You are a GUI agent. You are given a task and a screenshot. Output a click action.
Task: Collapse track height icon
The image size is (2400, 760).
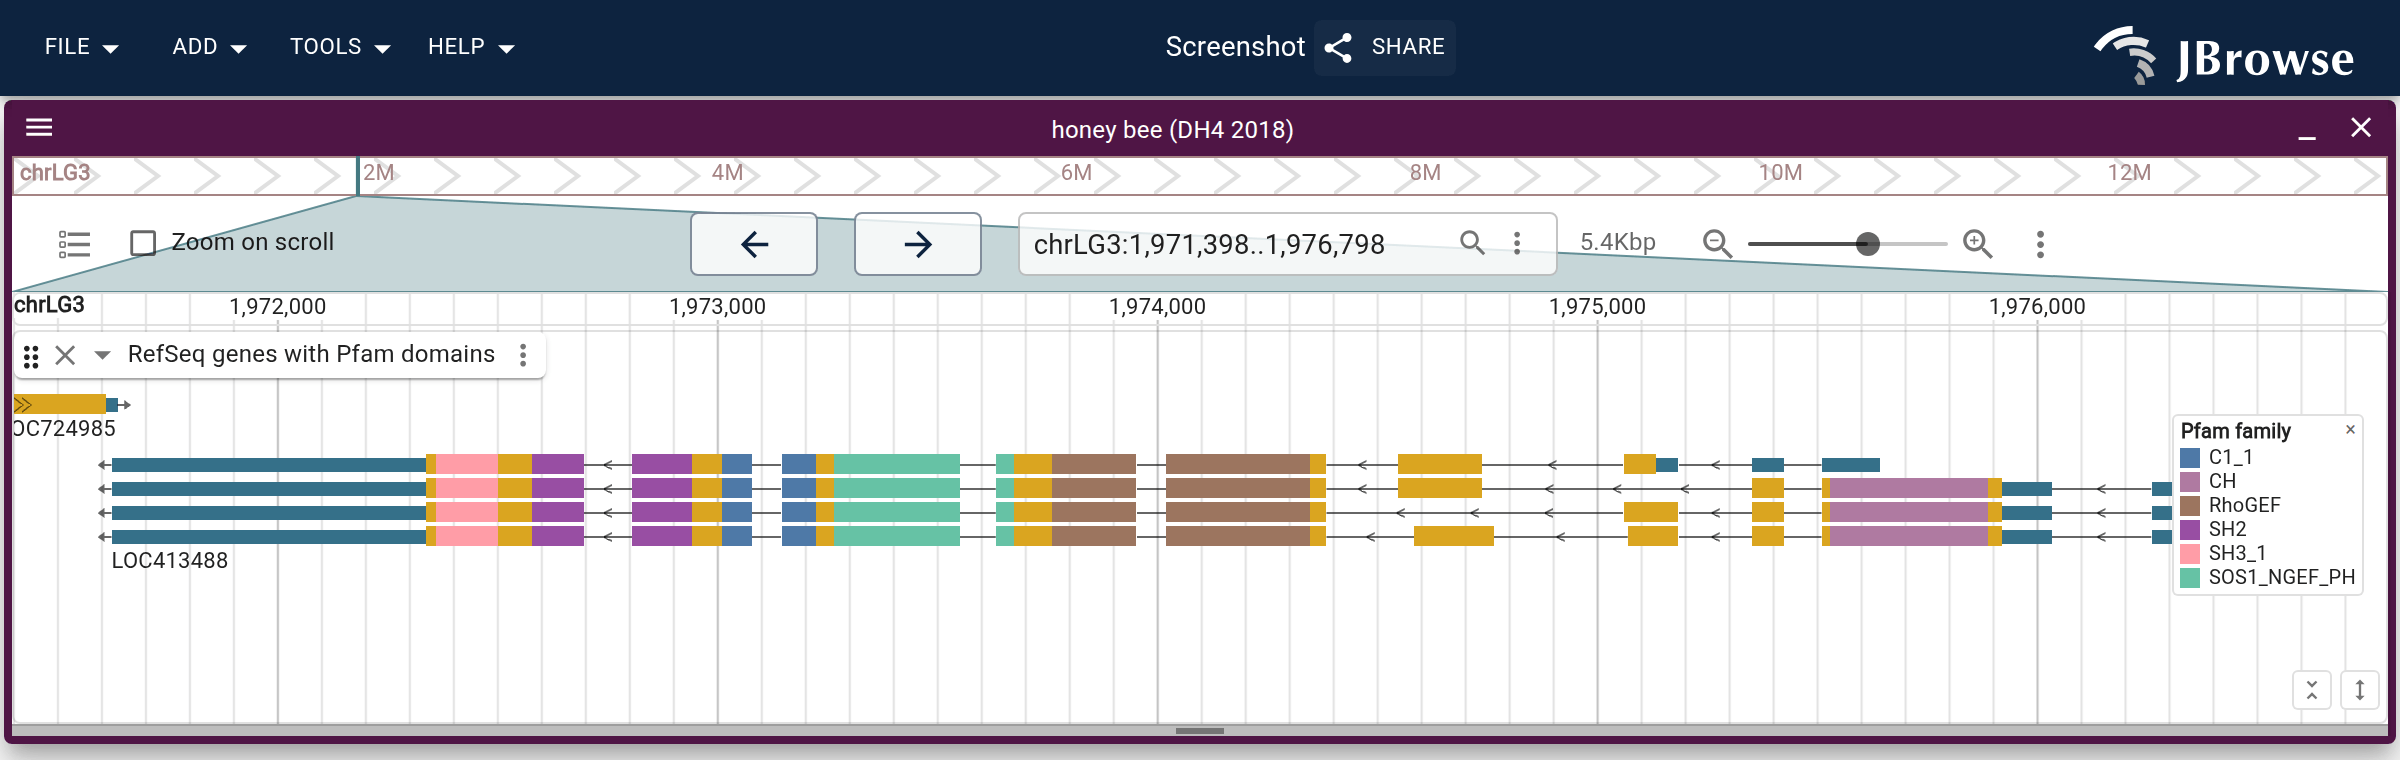[2312, 690]
